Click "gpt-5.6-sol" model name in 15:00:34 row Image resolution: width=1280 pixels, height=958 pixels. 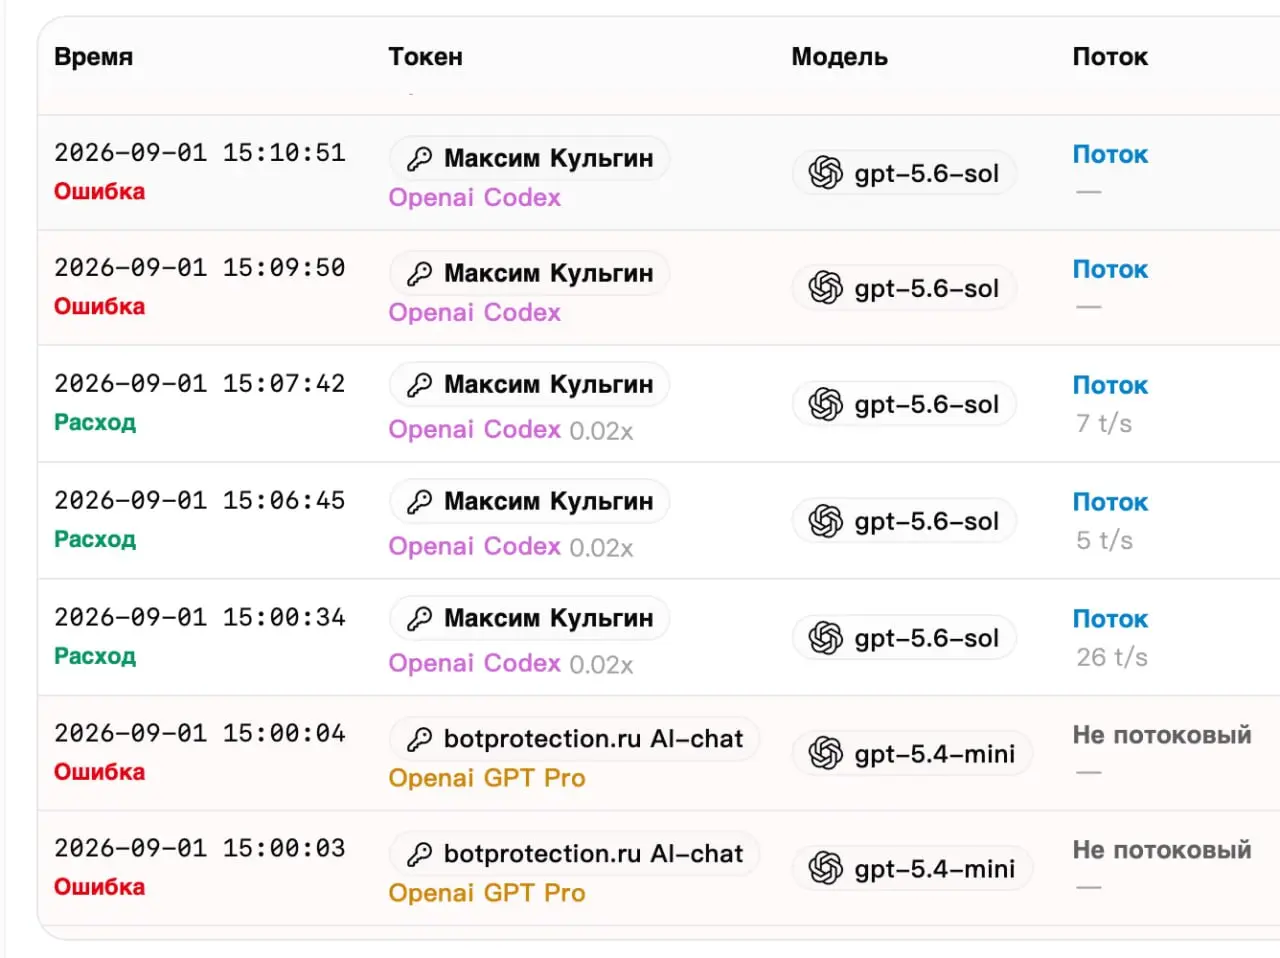pyautogui.click(x=927, y=639)
